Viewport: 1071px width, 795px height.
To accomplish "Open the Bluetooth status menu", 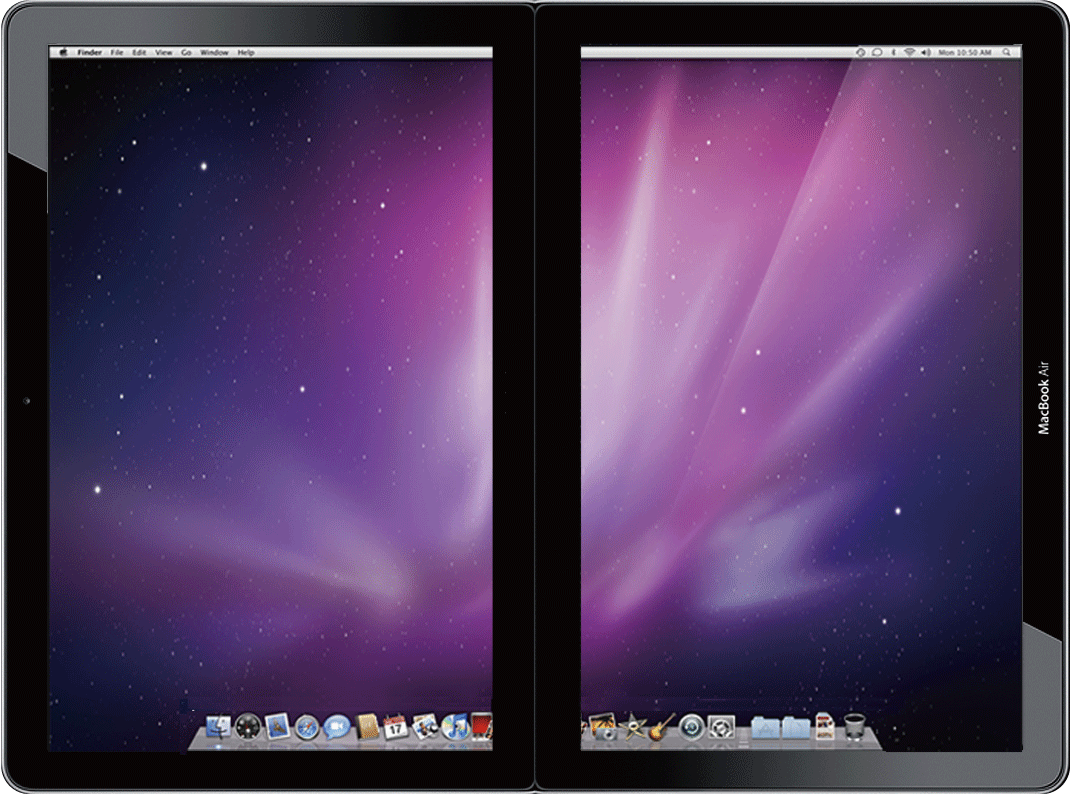I will tap(893, 52).
